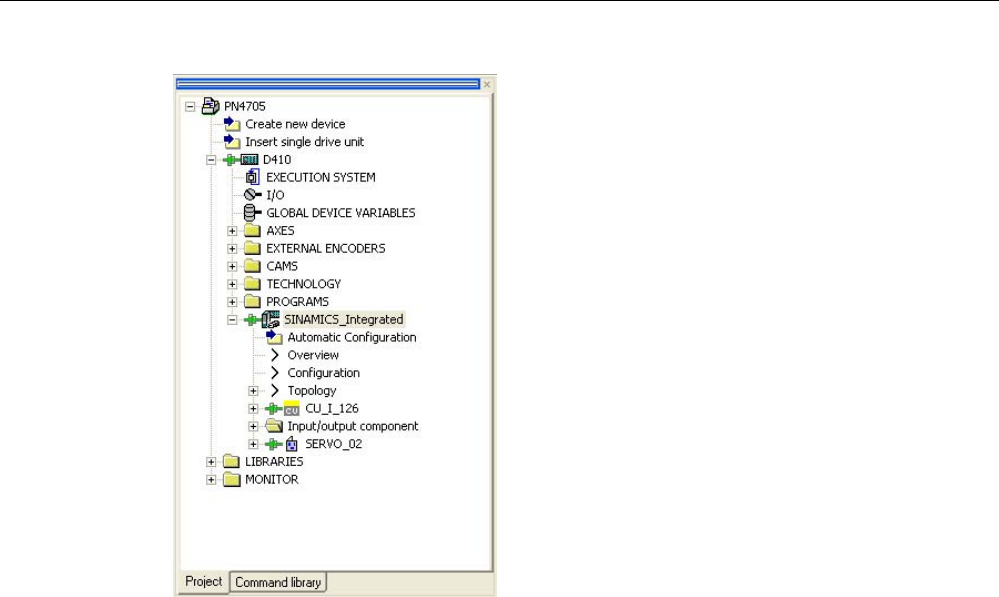
Task: Expand the MONITOR folder
Action: tap(211, 480)
